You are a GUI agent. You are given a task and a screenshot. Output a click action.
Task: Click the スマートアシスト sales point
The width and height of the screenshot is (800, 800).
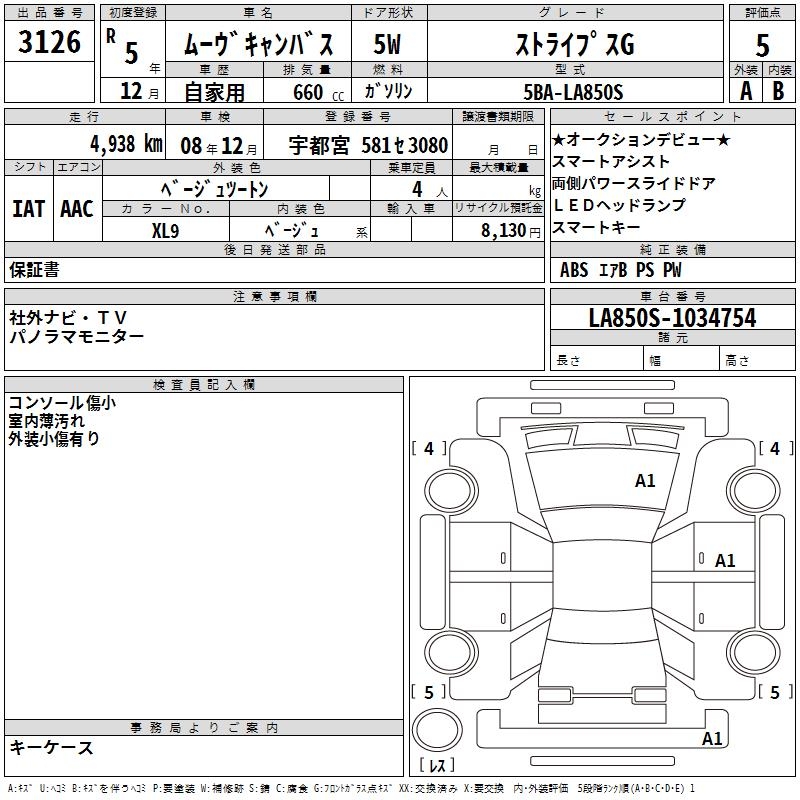[x=611, y=161]
